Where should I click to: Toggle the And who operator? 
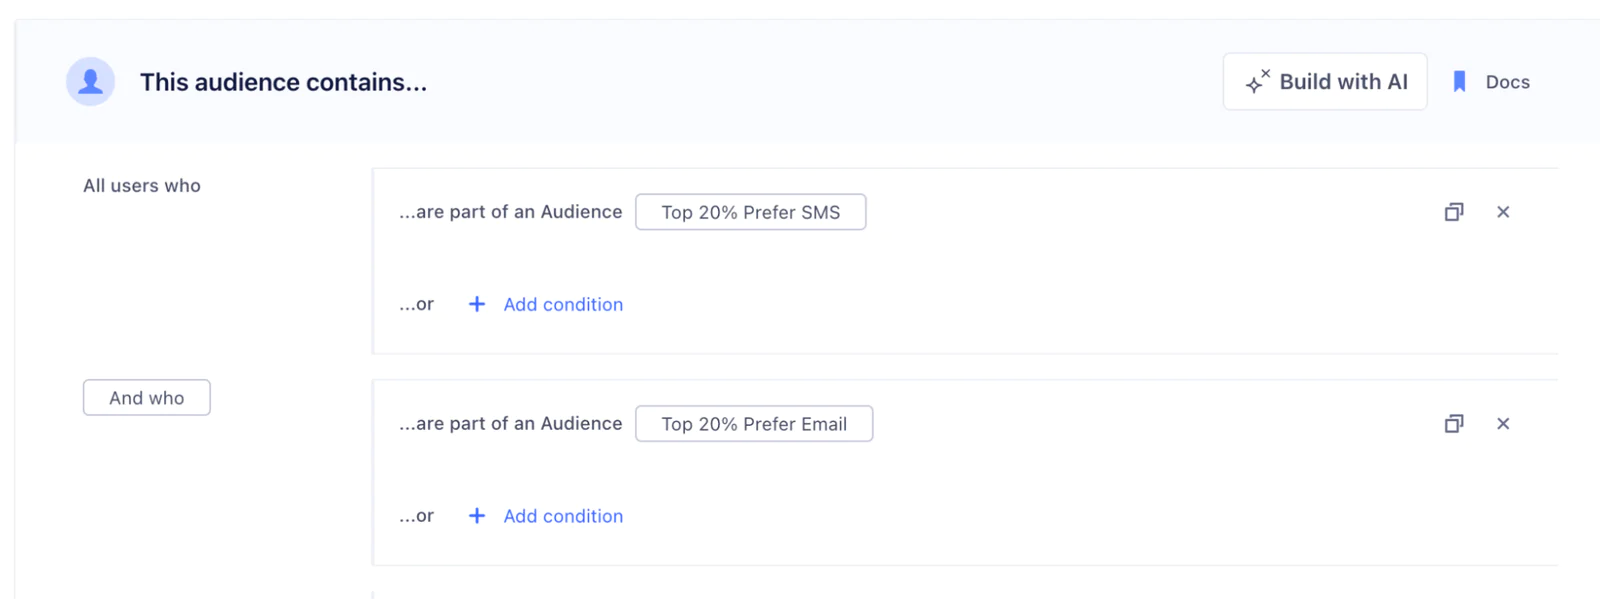(x=146, y=398)
